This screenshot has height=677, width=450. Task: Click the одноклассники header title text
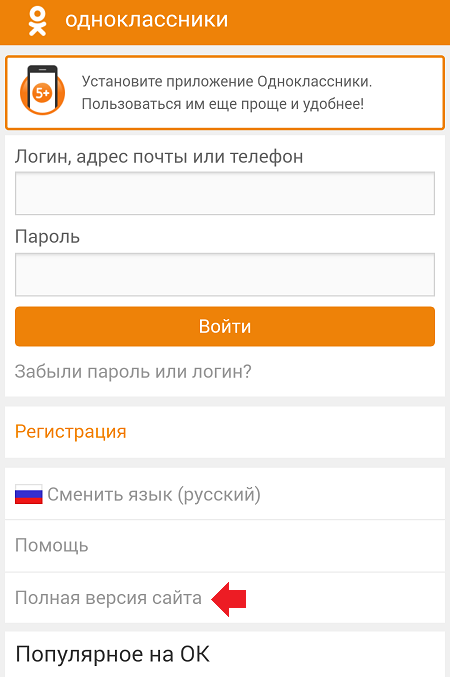click(146, 20)
